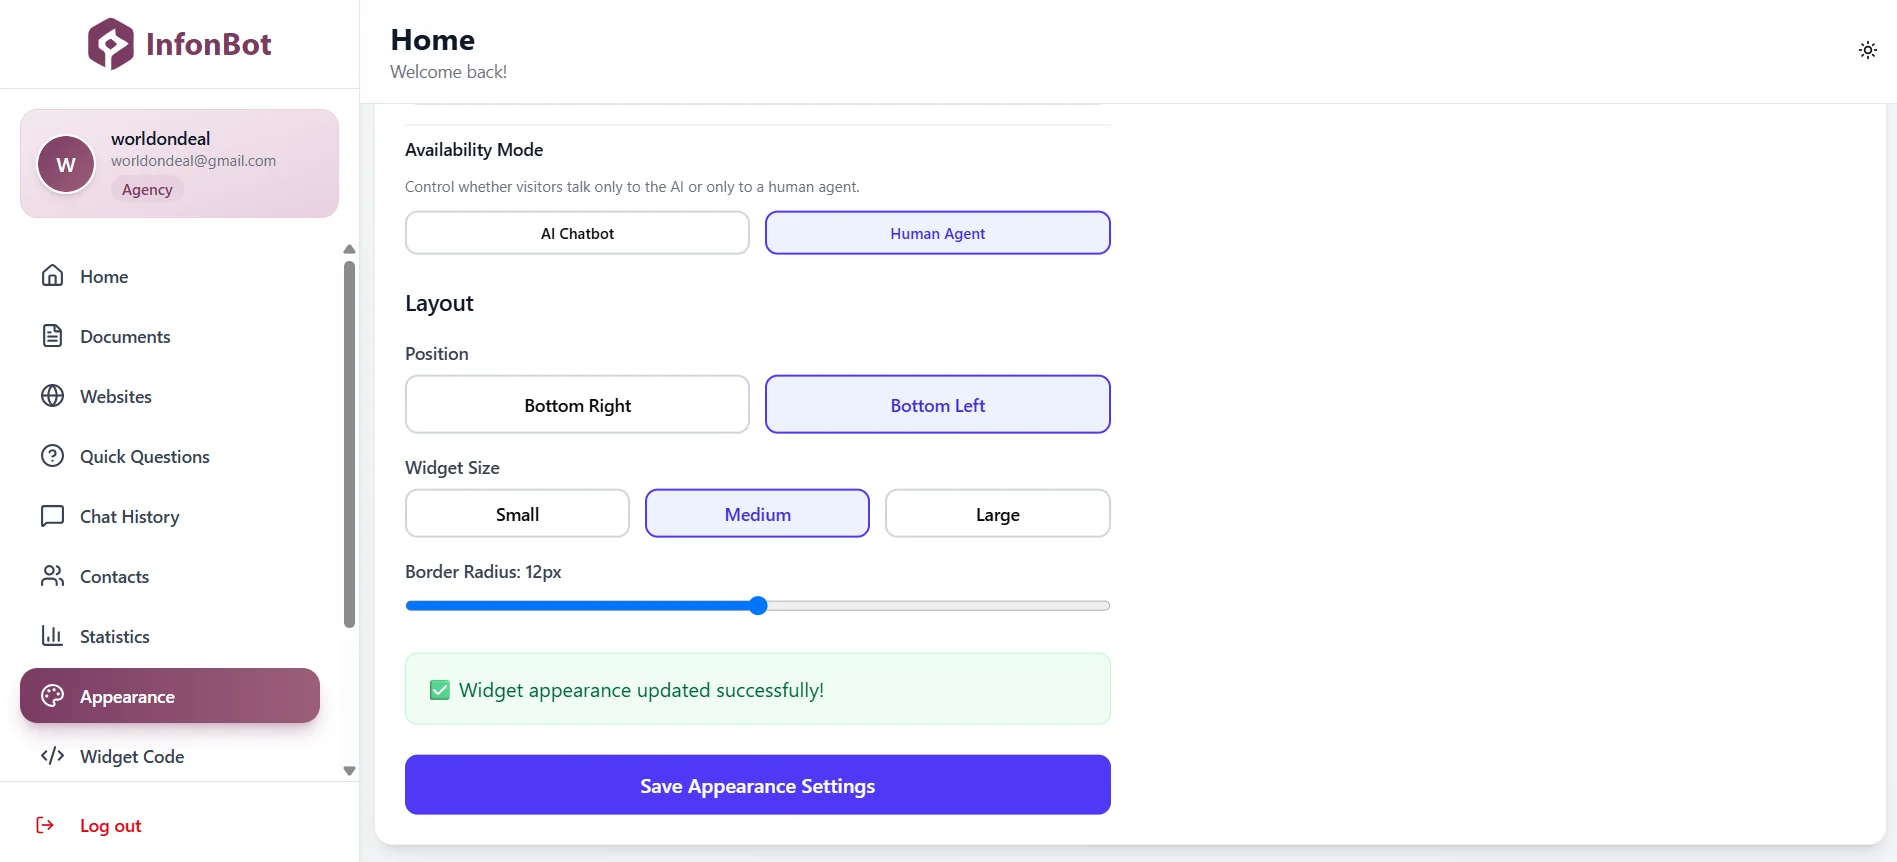
Task: Click the Log out link
Action: 110,826
